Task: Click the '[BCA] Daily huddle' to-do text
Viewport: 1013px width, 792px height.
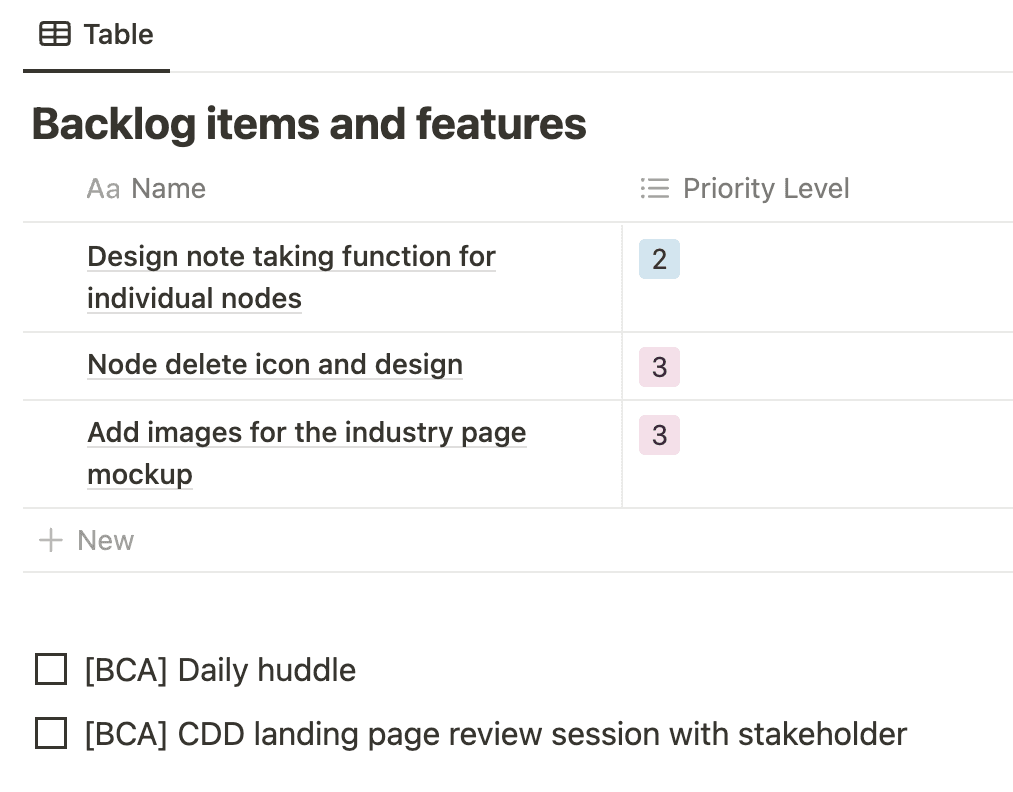Action: click(220, 670)
